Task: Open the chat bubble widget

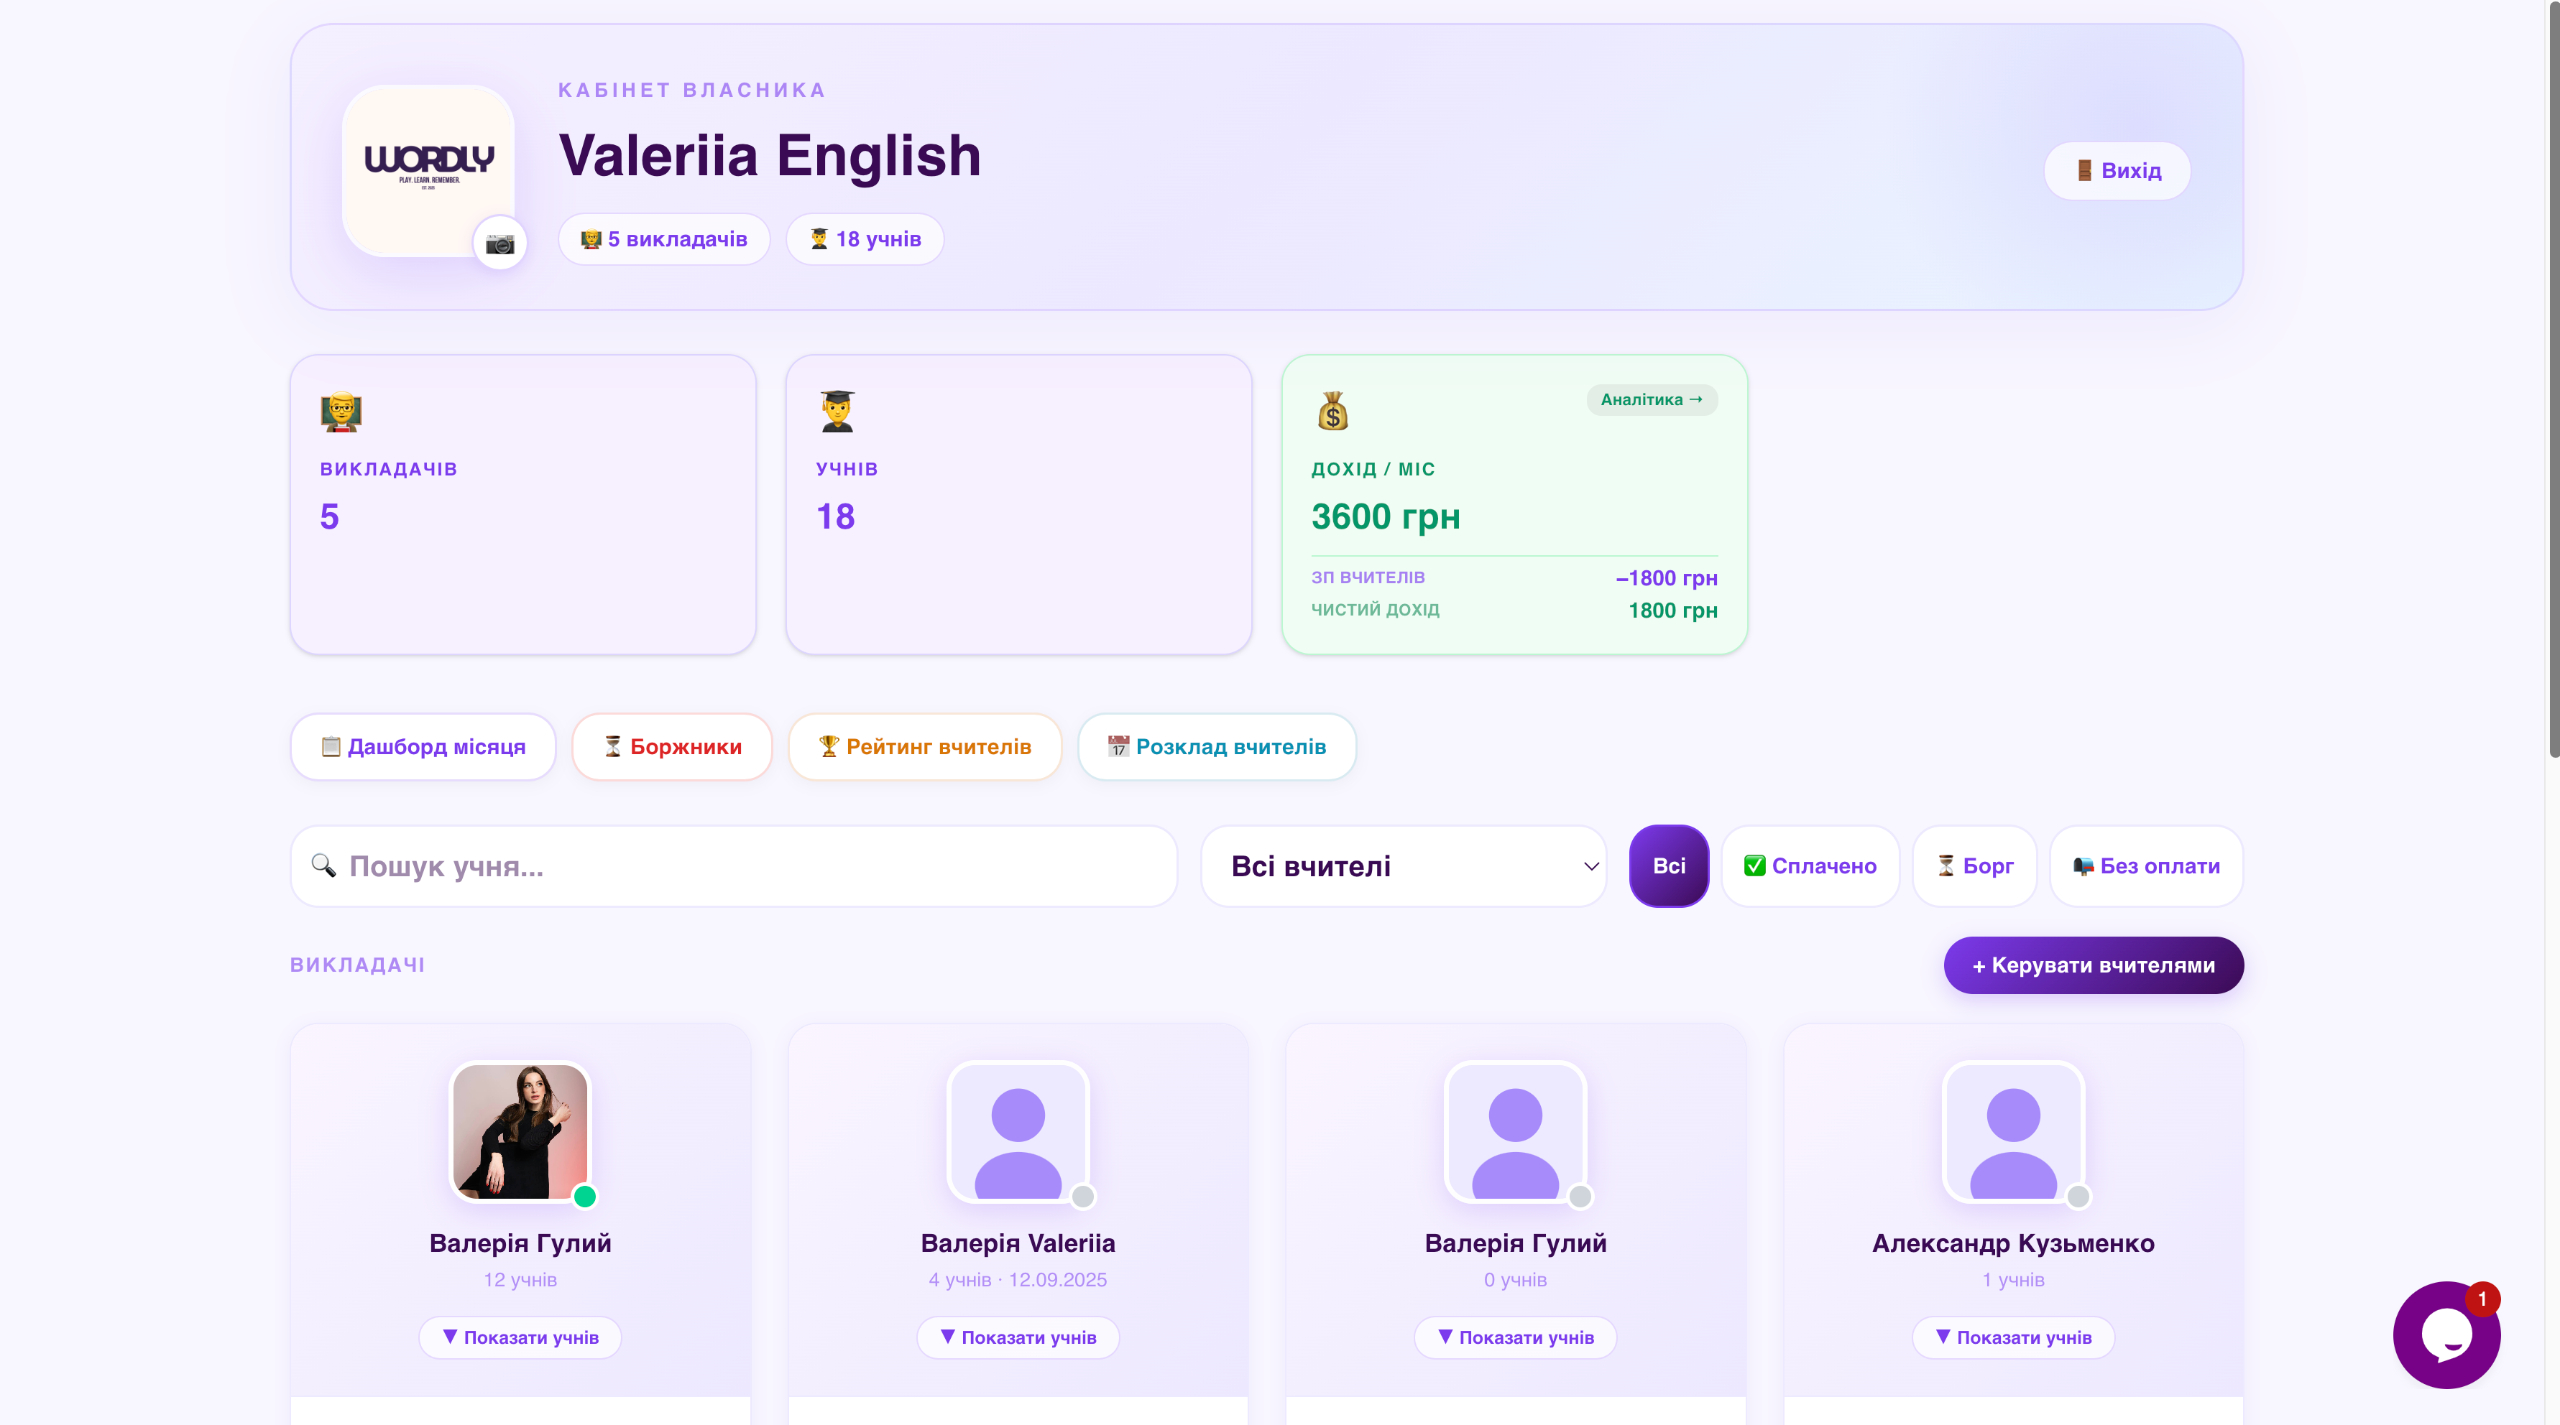Action: point(2446,1335)
